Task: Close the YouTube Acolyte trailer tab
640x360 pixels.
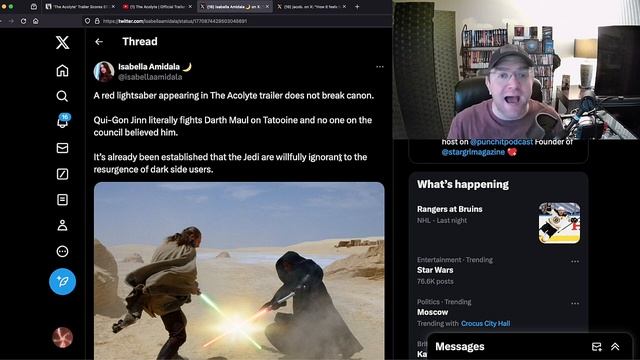Action: (x=190, y=7)
